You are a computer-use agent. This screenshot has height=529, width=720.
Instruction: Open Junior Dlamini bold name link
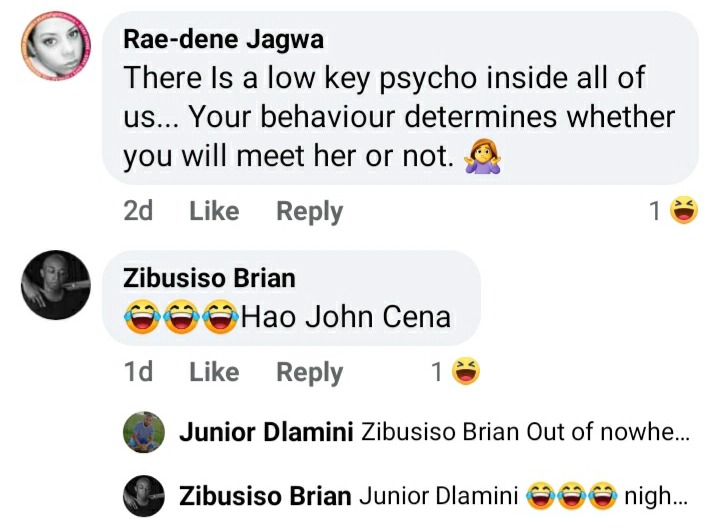point(266,432)
